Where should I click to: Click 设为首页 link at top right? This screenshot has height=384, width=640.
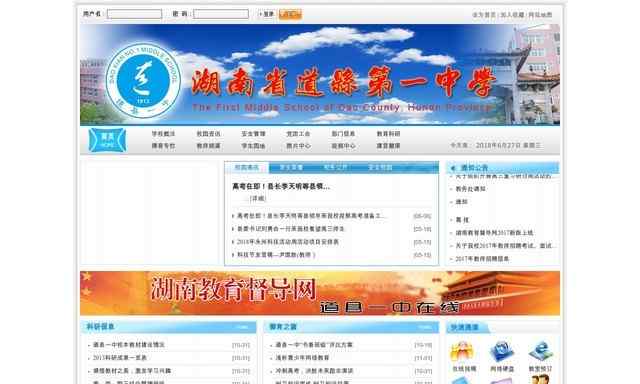[484, 15]
